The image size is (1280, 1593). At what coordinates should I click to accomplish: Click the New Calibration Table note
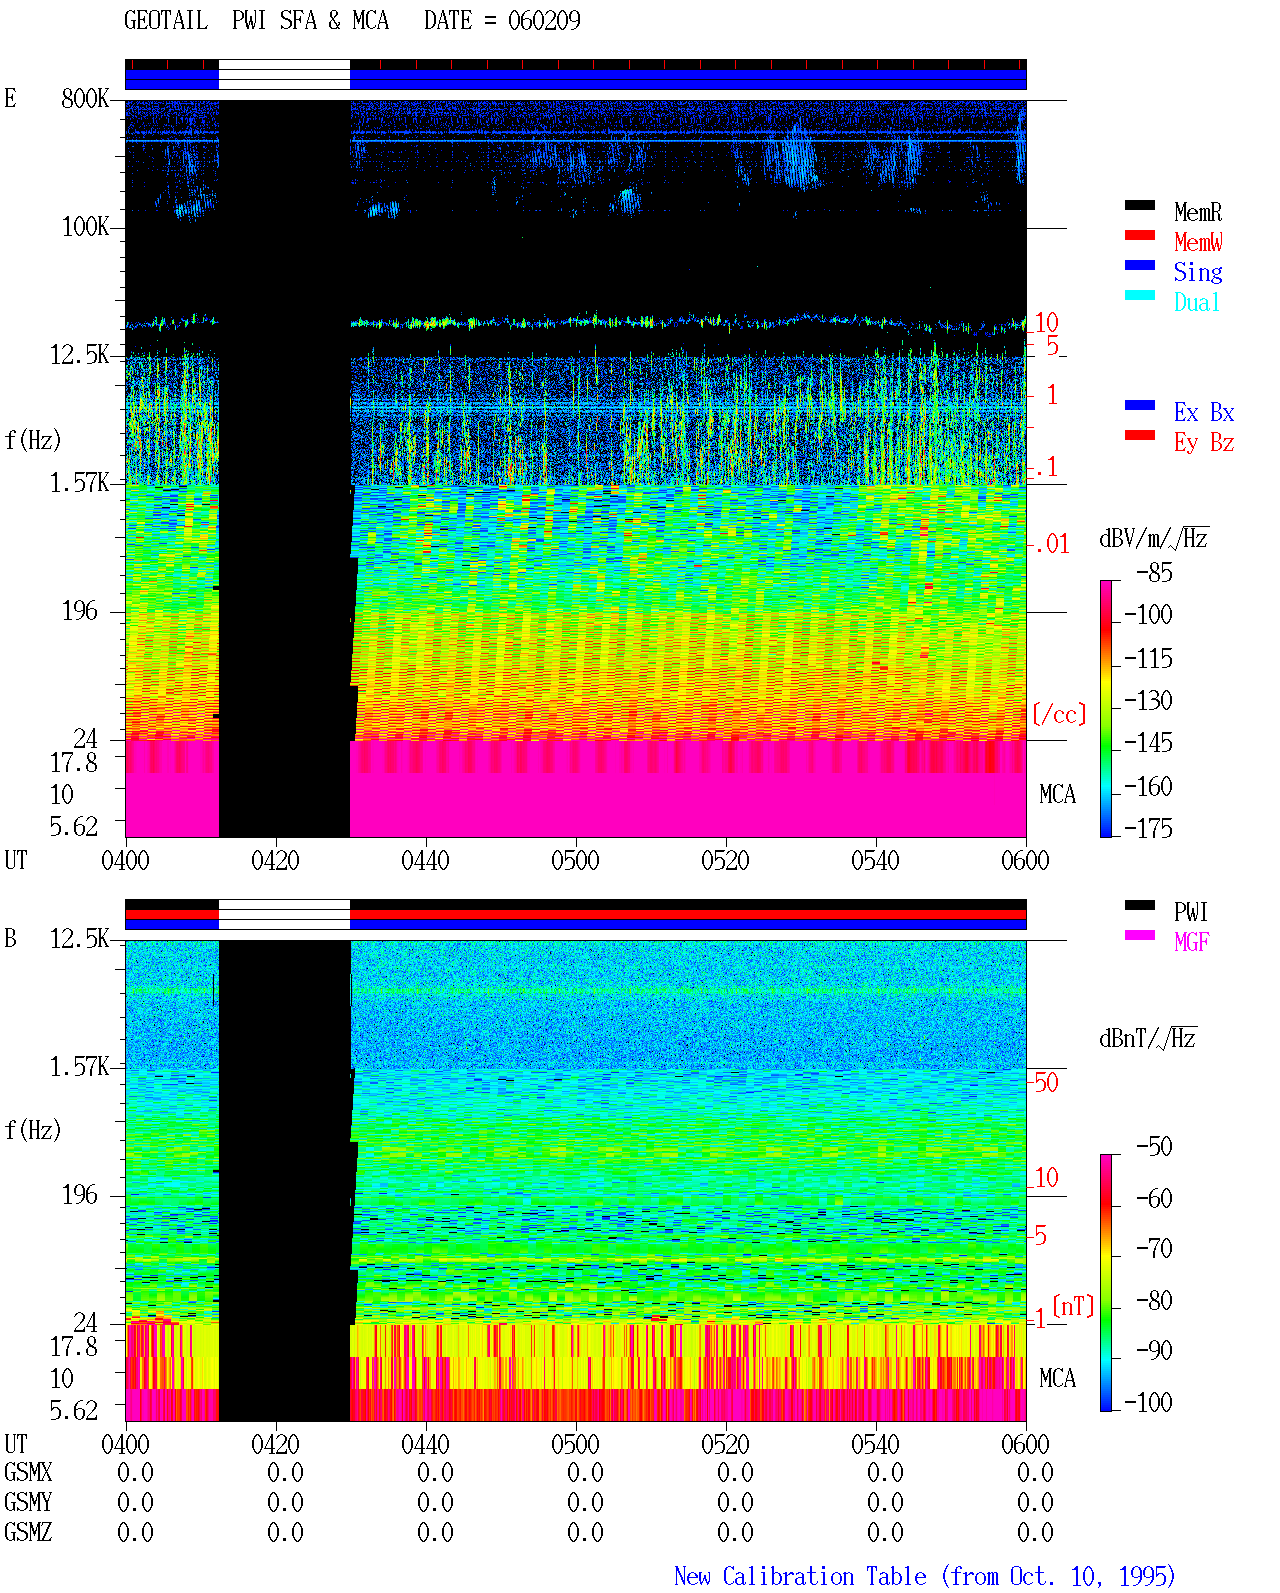click(x=925, y=1576)
